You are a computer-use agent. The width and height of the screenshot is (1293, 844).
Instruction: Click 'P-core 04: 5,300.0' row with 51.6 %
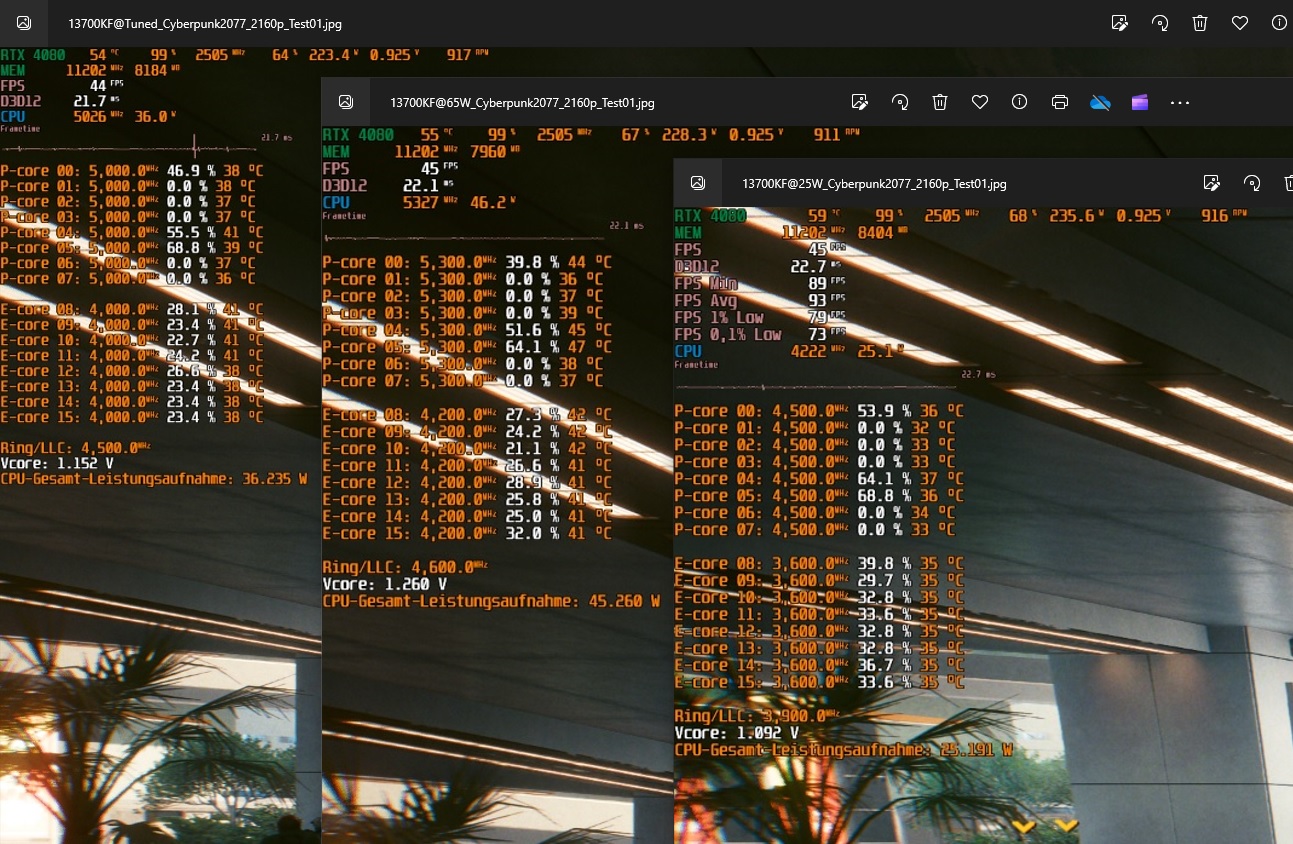tap(467, 330)
